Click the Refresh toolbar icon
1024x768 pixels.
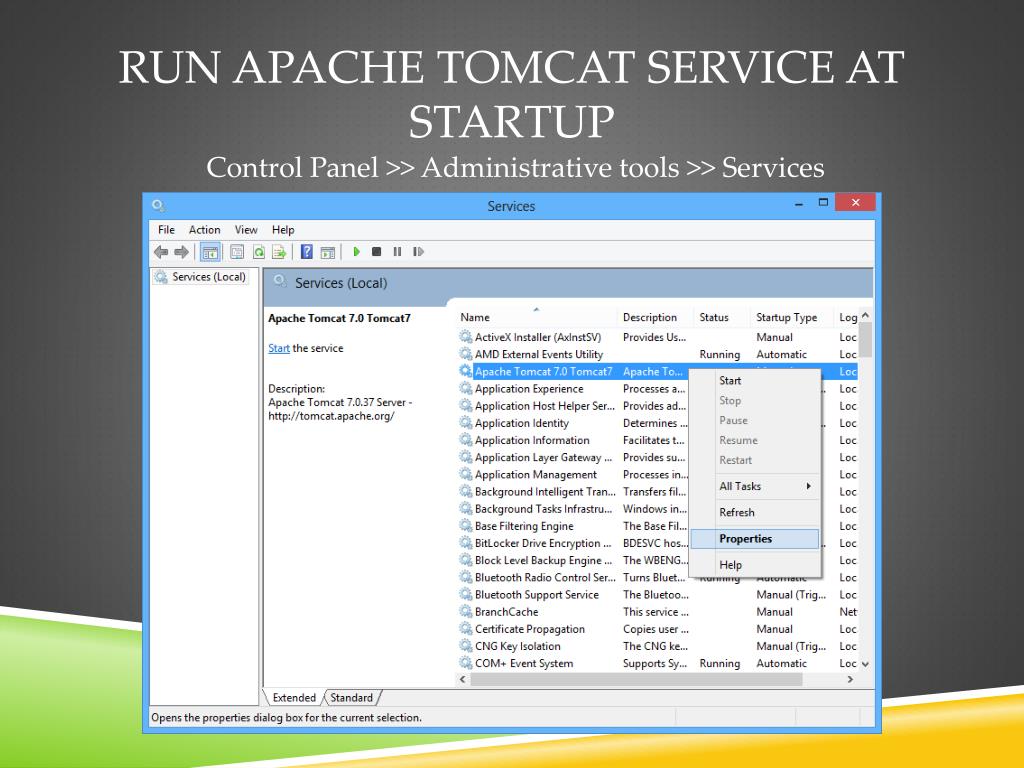[x=259, y=252]
